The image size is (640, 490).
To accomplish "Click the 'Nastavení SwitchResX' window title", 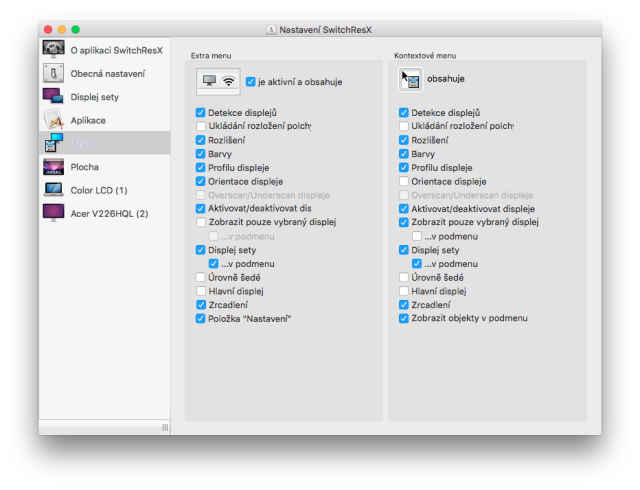I will [x=325, y=30].
